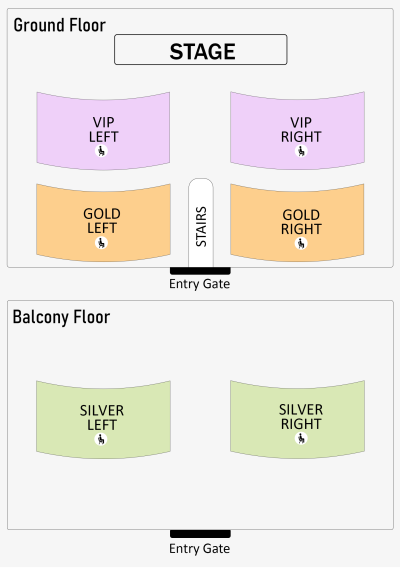Viewport: 400px width, 568px height.
Task: Click the STAGE box
Action: [x=201, y=50]
